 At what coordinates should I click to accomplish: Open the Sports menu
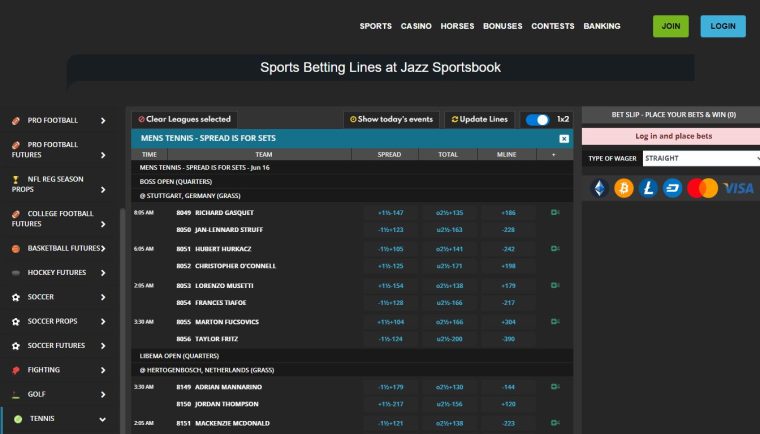coord(376,26)
